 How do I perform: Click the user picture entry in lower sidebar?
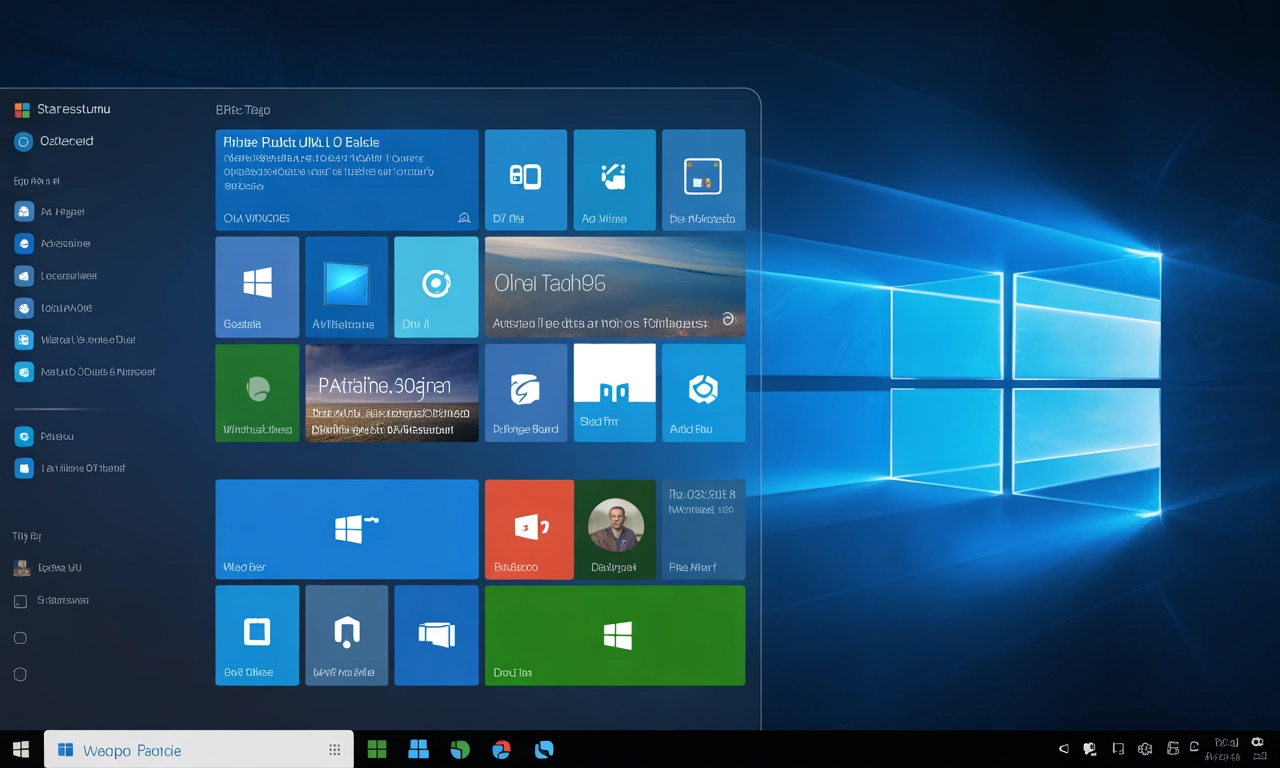pyautogui.click(x=47, y=568)
